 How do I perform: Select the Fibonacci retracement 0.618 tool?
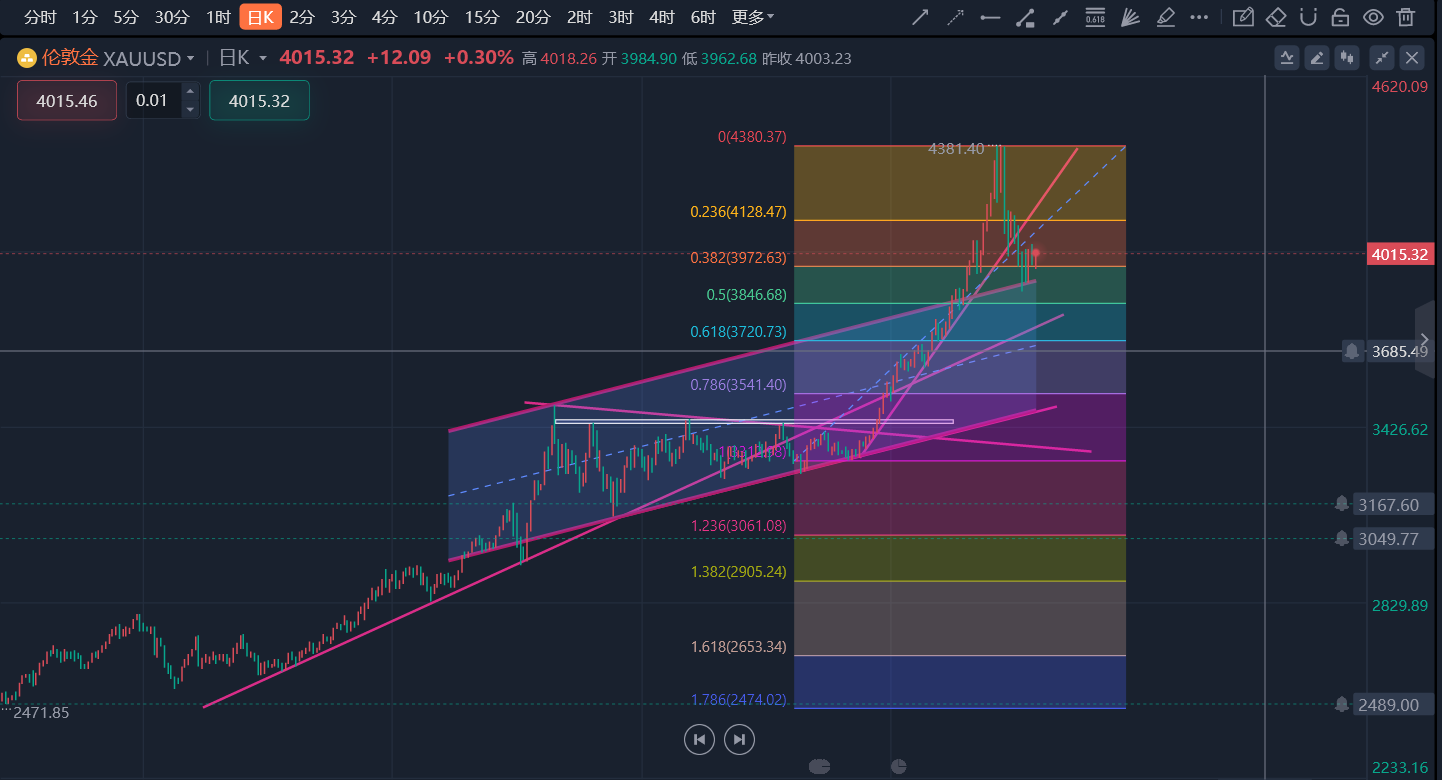tap(1095, 17)
